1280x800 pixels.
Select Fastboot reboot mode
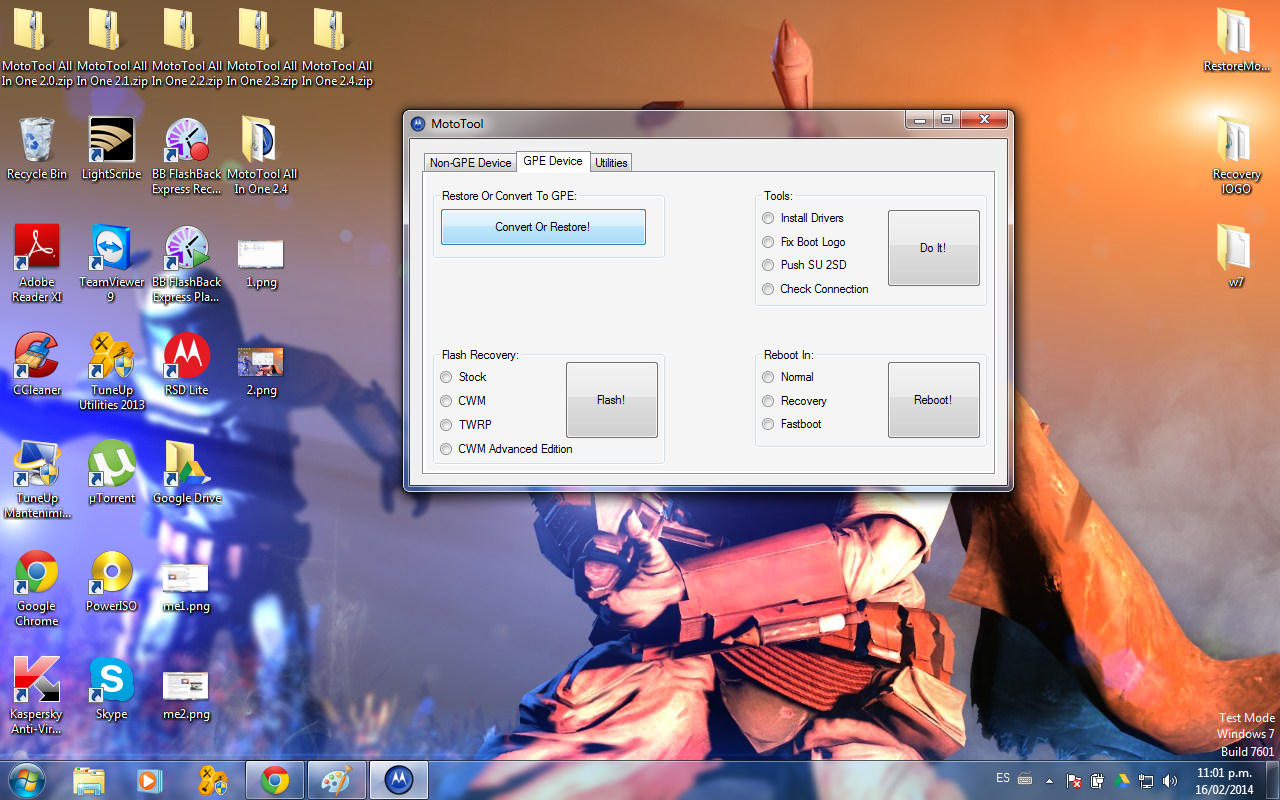coord(792,424)
